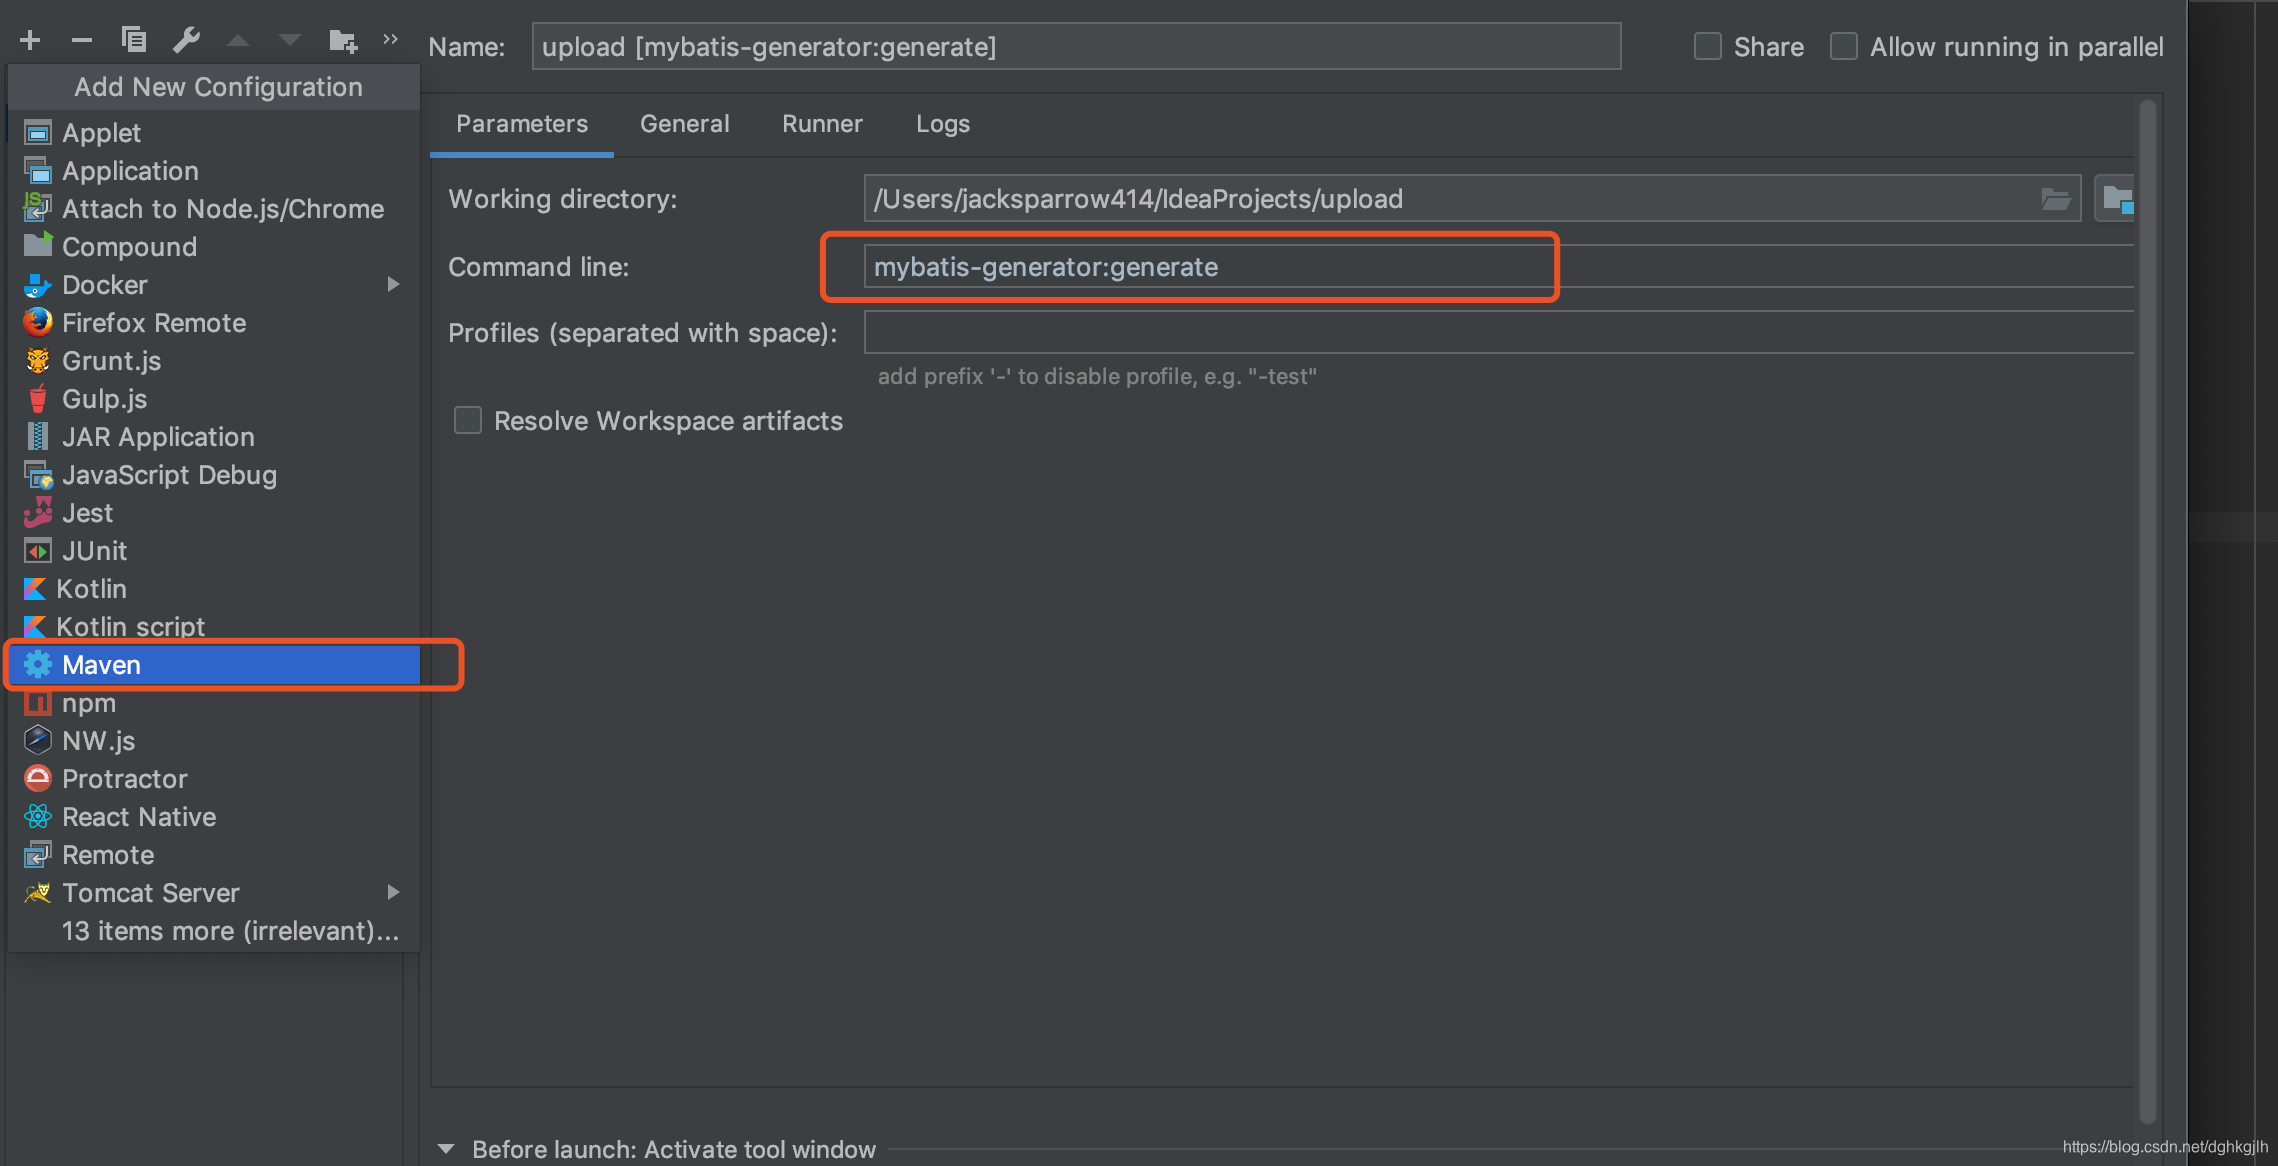
Task: Choose Jest configuration type
Action: 212,513
